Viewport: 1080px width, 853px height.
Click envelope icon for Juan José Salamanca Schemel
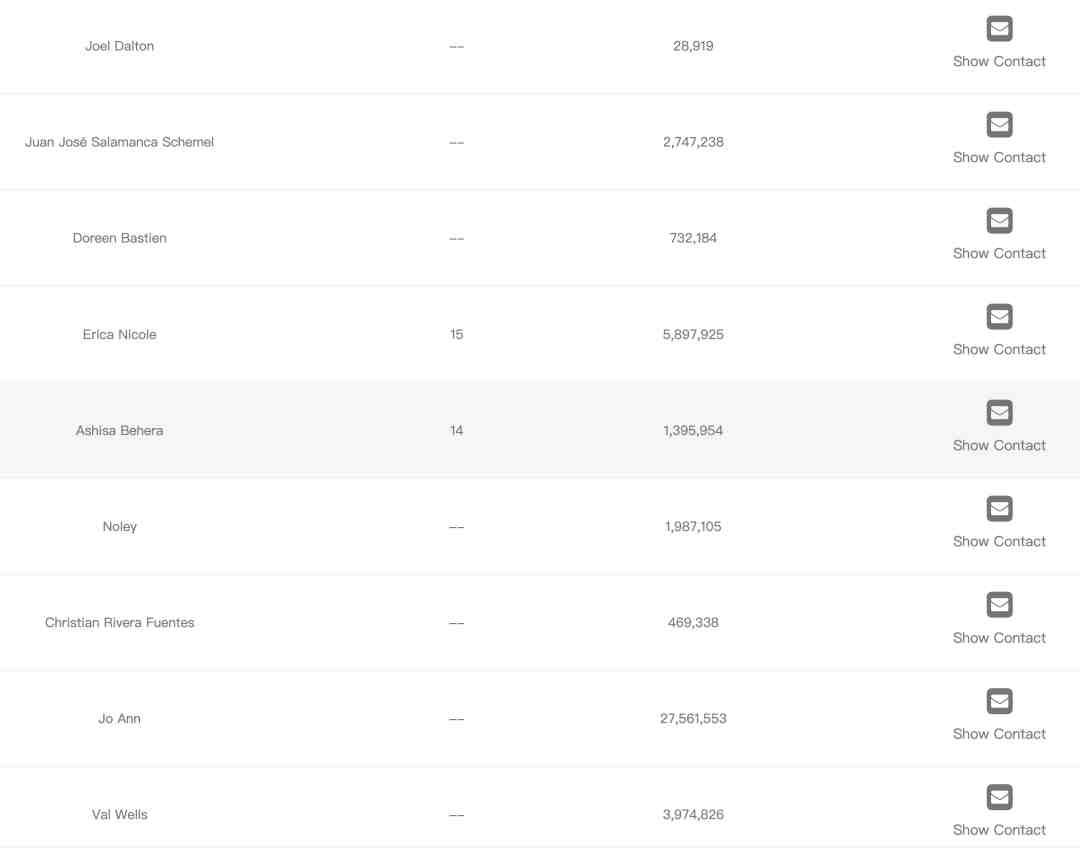pos(999,125)
